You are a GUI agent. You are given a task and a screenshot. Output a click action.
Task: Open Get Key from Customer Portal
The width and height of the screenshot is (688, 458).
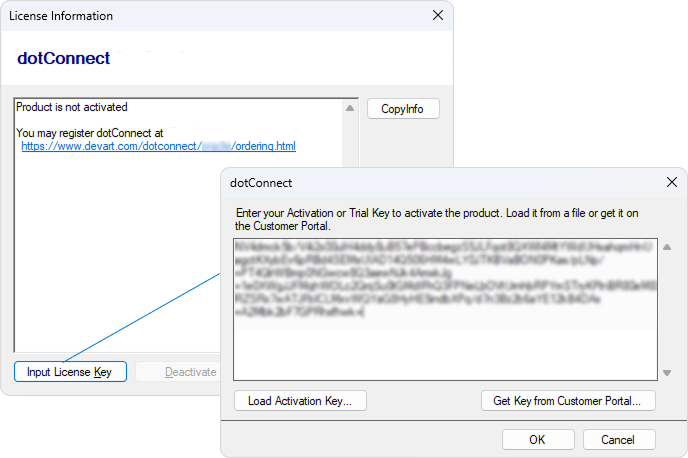click(574, 401)
